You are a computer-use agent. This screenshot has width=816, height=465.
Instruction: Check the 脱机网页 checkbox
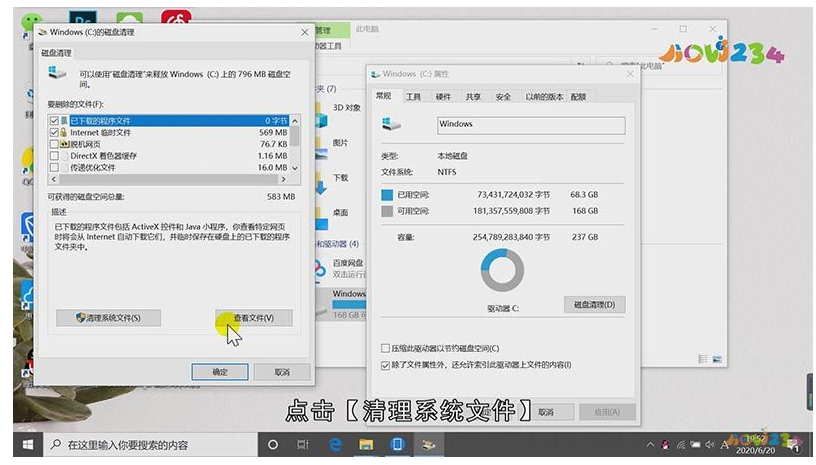tap(54, 144)
